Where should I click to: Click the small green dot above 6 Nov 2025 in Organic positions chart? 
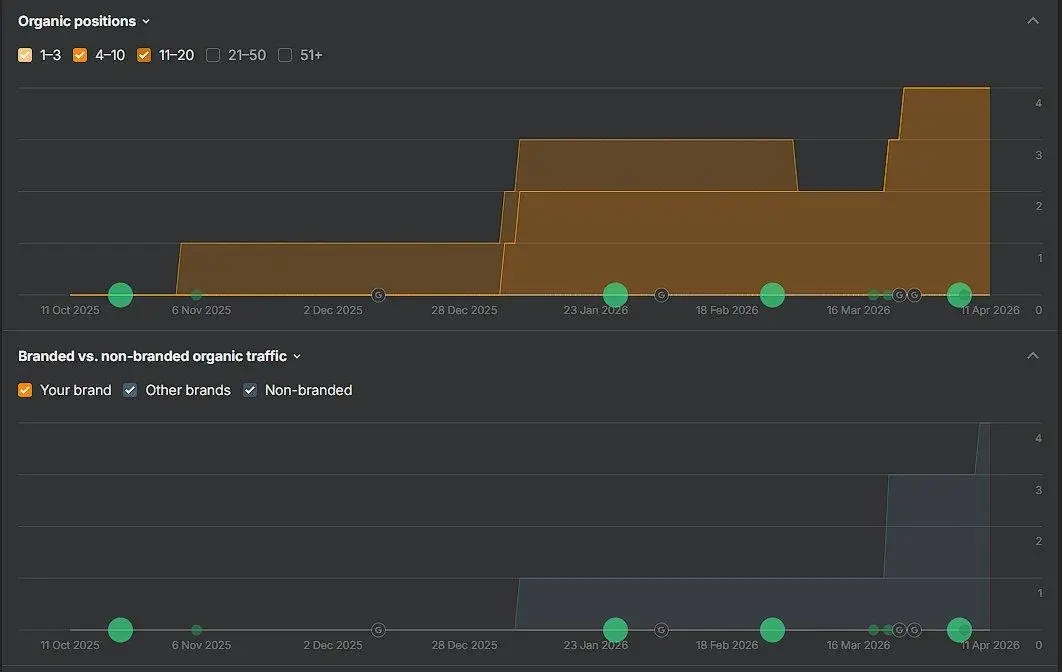[196, 295]
